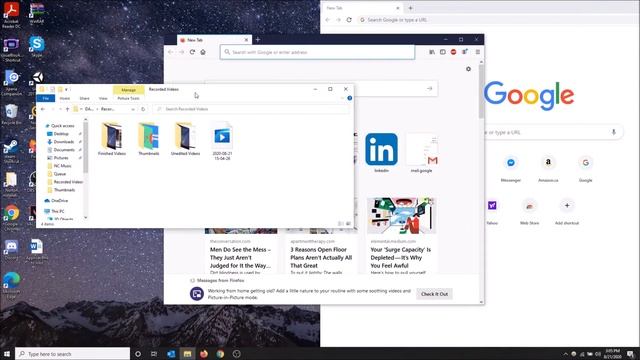Expand address bar history dropdown in Explorer
The width and height of the screenshot is (640, 360).
coord(133,109)
